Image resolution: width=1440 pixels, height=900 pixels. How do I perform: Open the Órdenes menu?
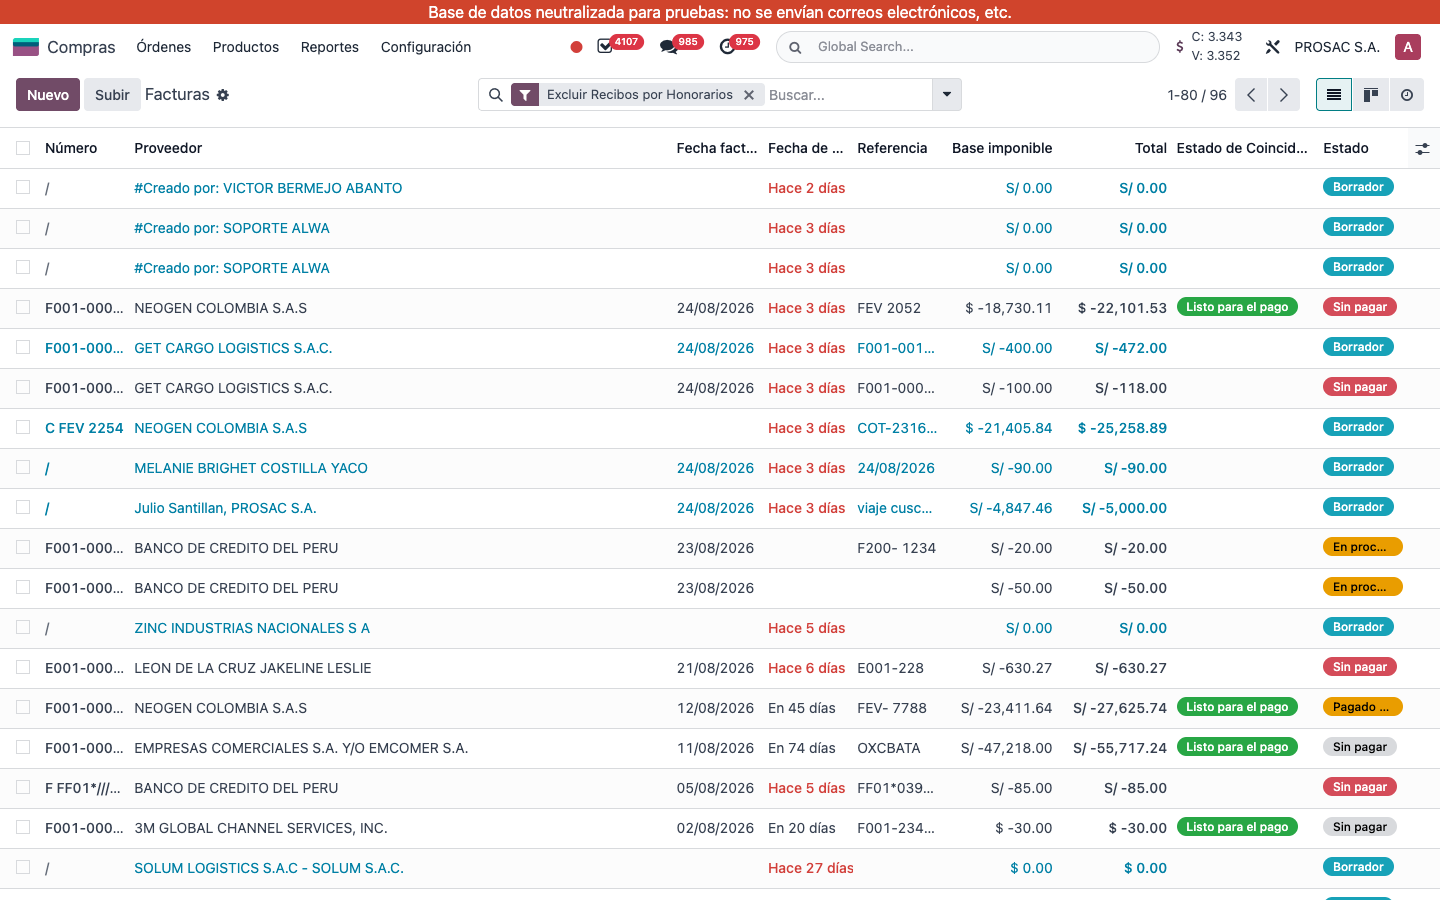pos(164,47)
